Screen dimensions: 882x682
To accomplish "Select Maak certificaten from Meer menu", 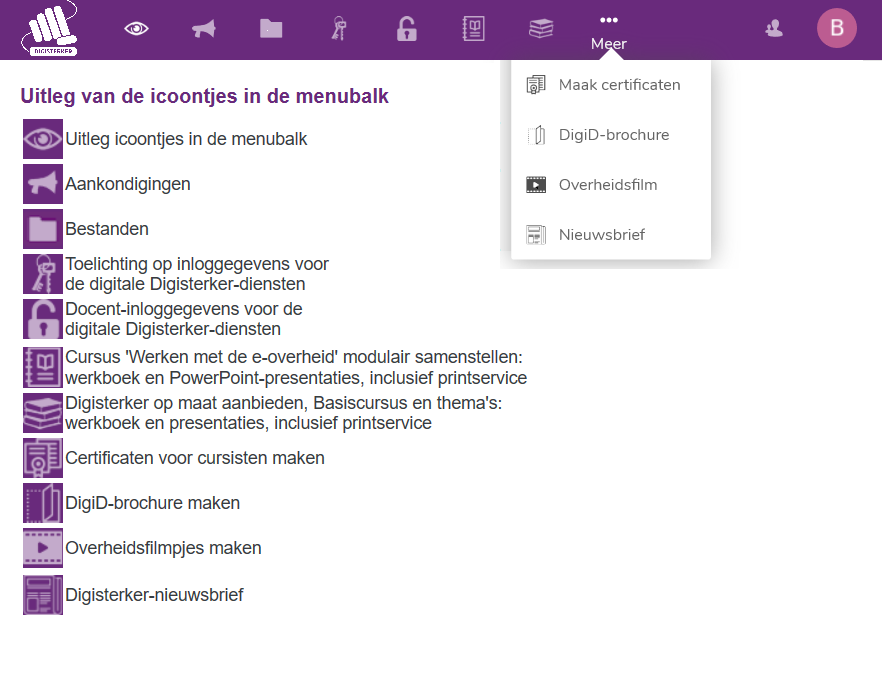I will [611, 85].
